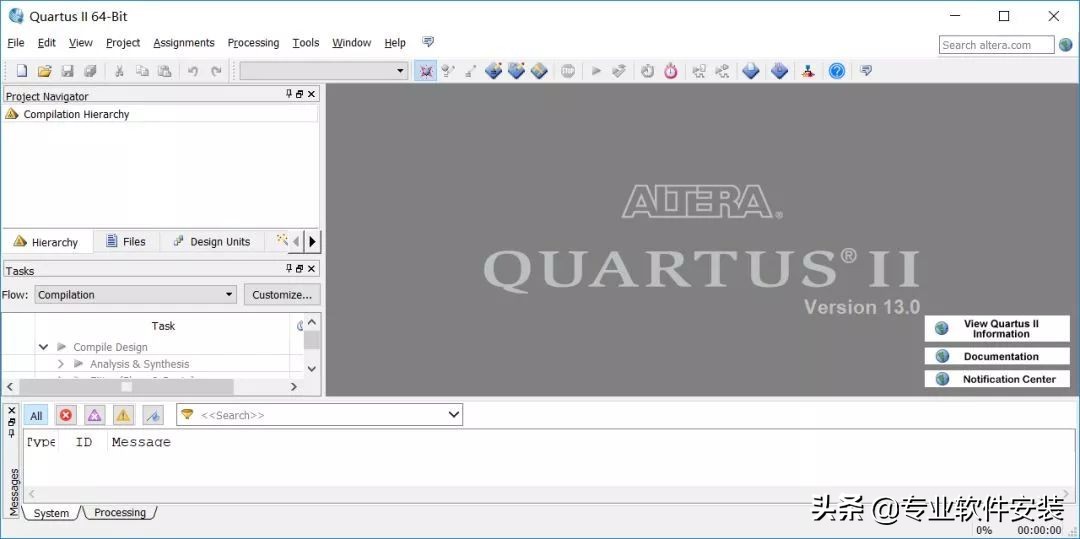Switch to the System messages tab
Screen dimensions: 1080x539
51,513
